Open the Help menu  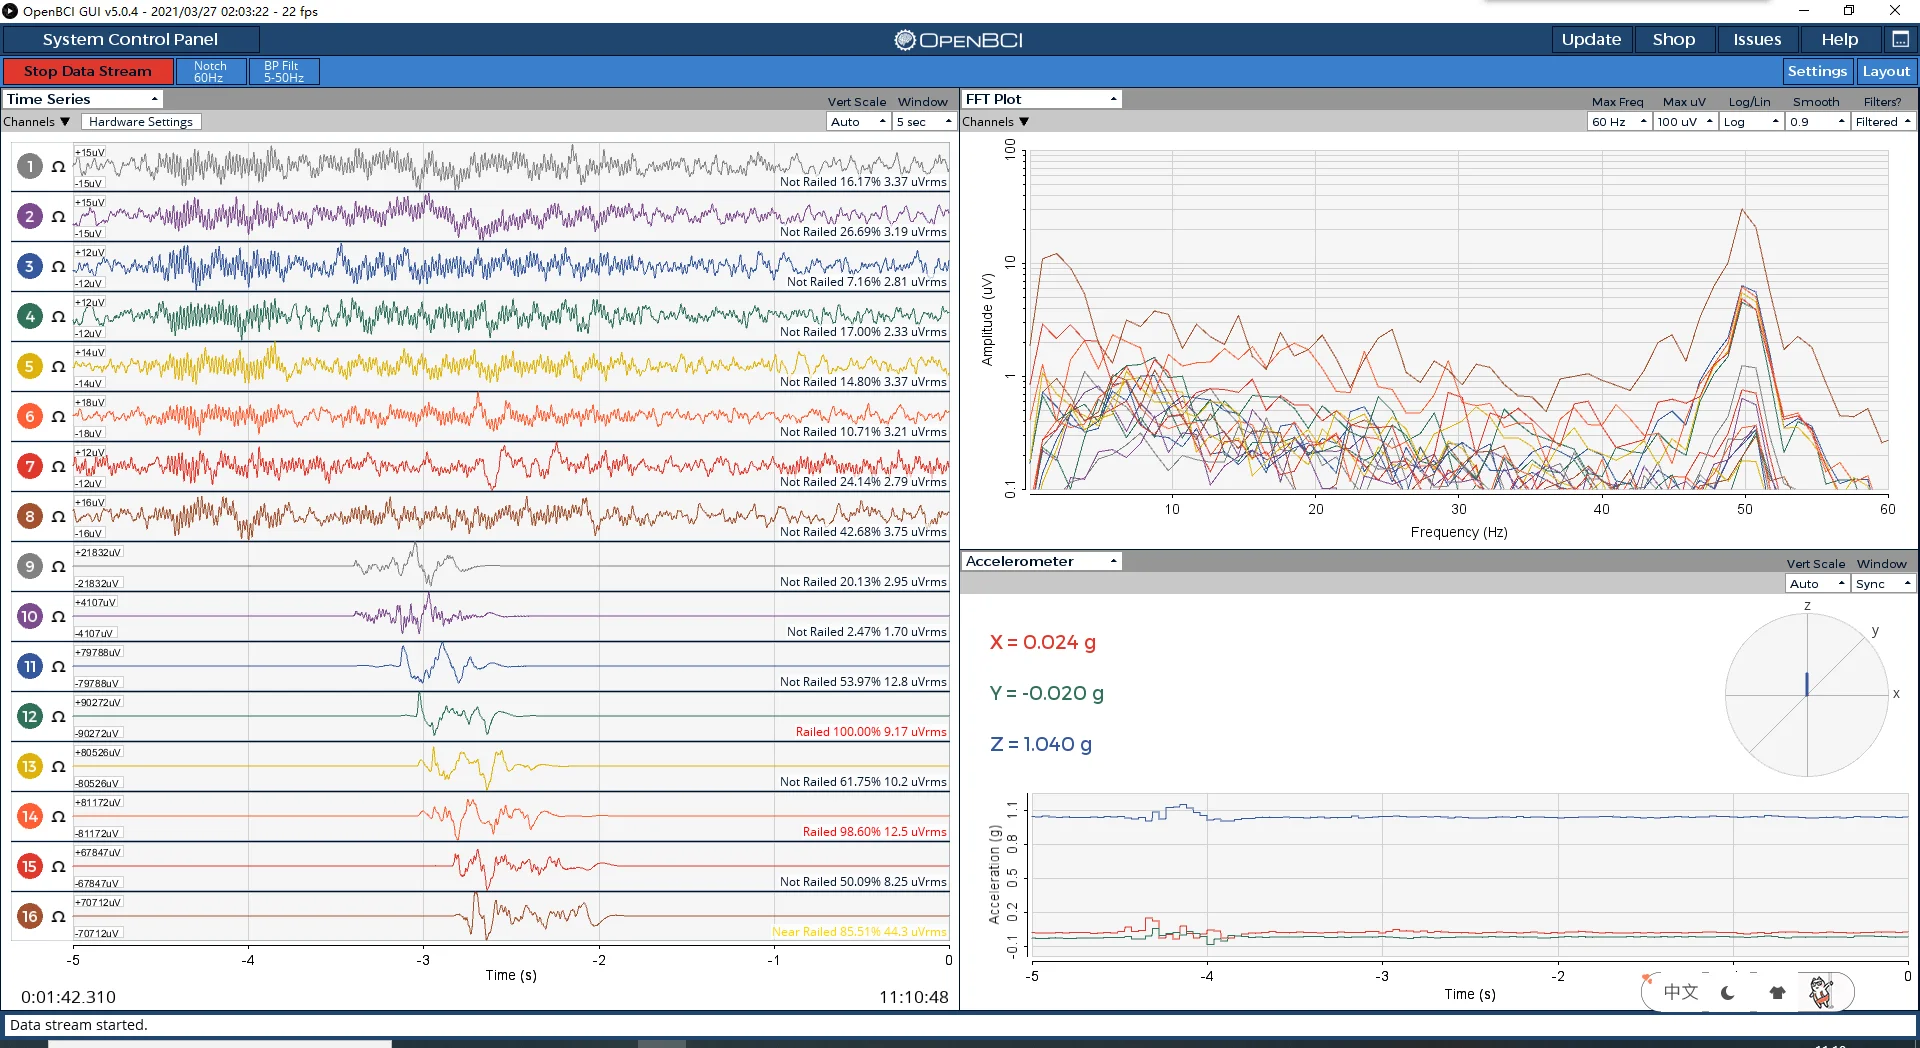(1839, 39)
